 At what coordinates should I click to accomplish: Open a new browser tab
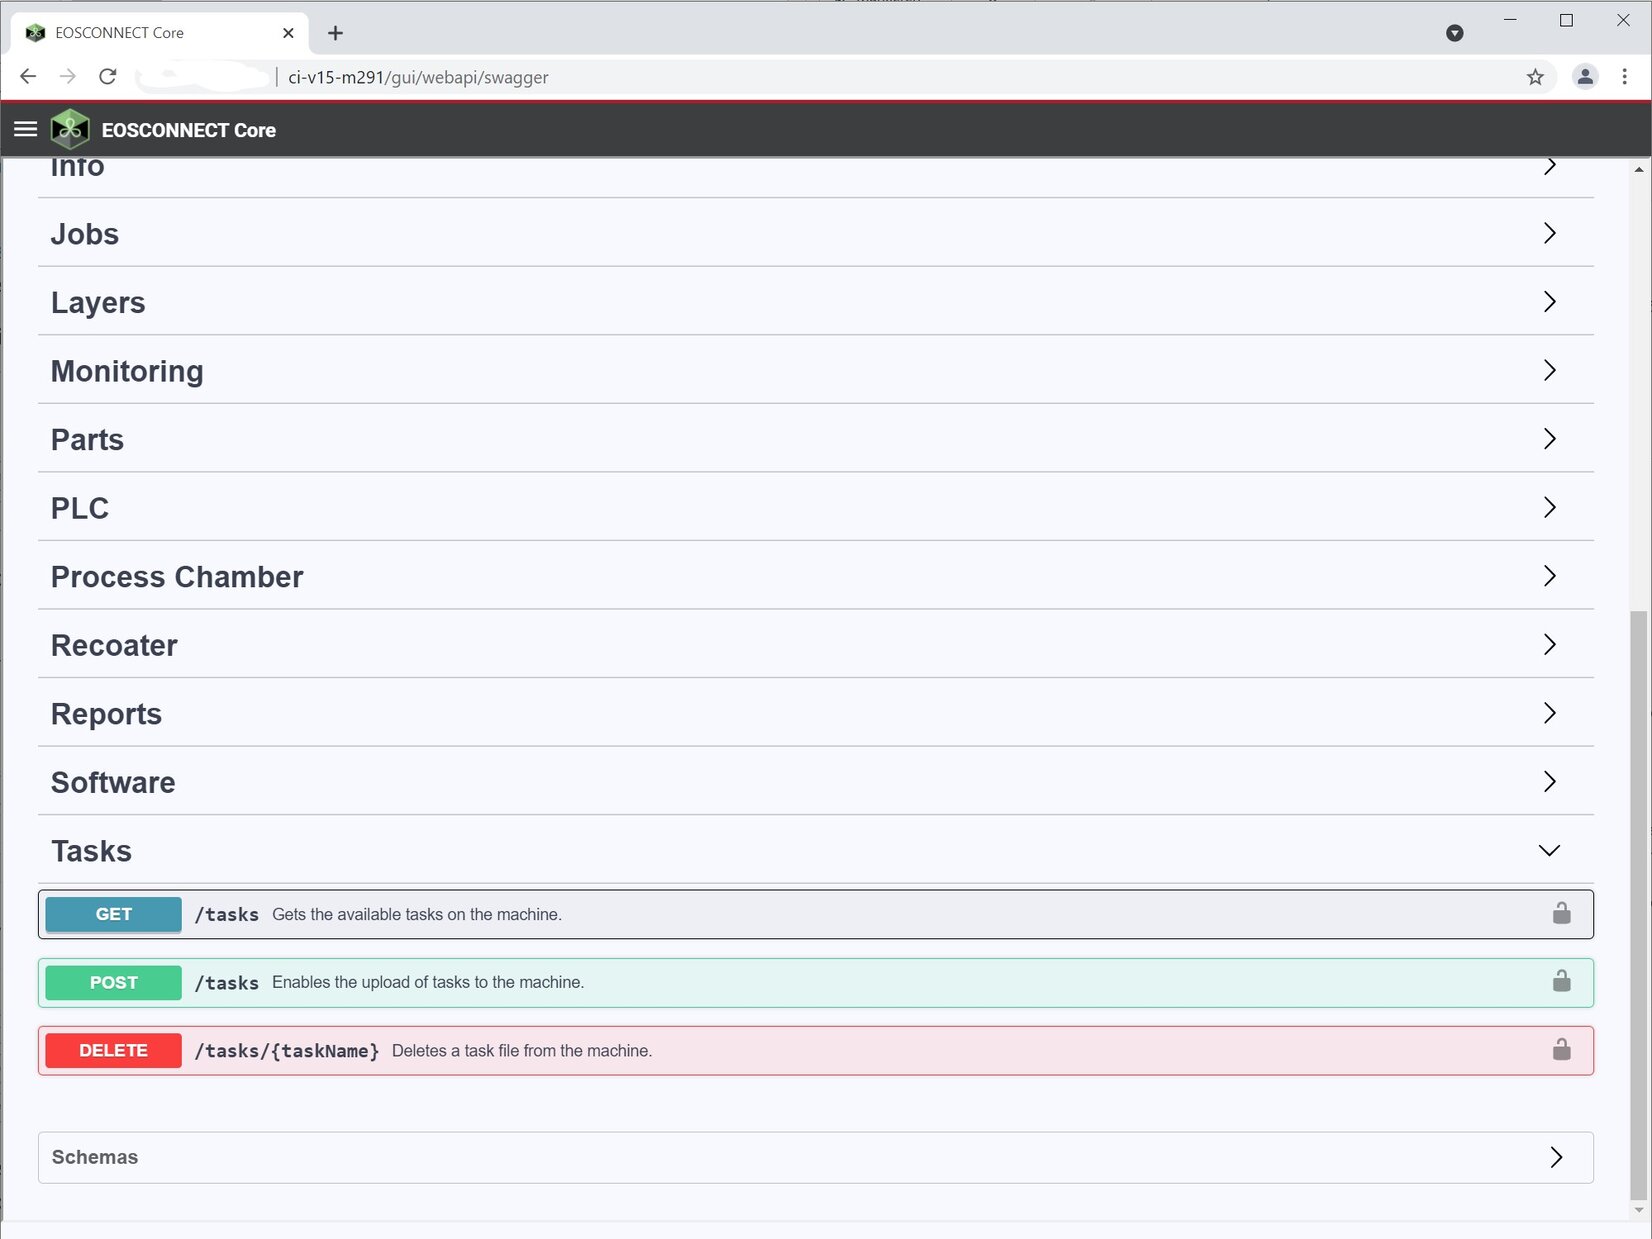pos(336,33)
